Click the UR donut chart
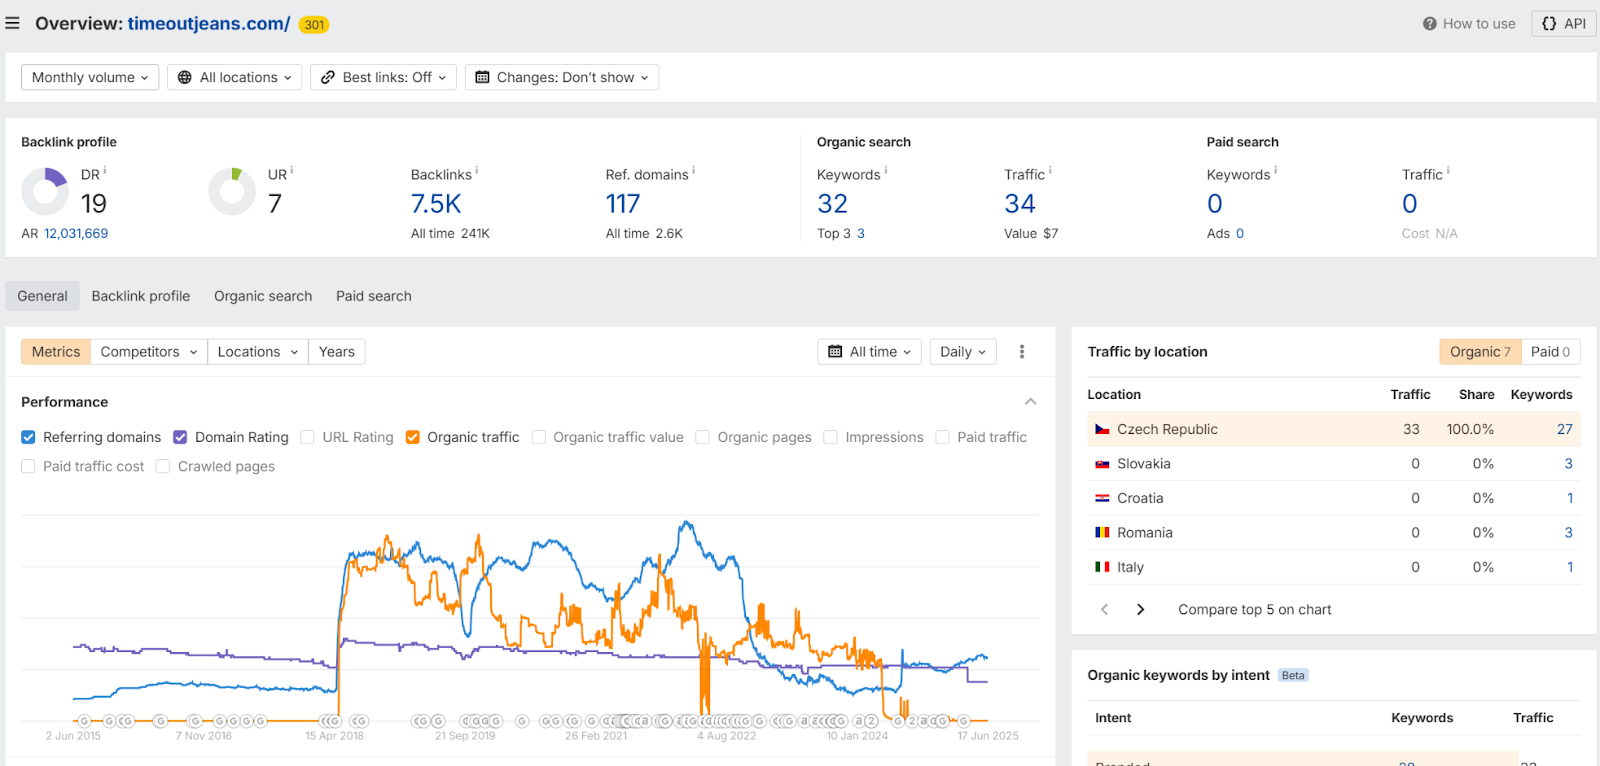1600x766 pixels. click(x=232, y=191)
